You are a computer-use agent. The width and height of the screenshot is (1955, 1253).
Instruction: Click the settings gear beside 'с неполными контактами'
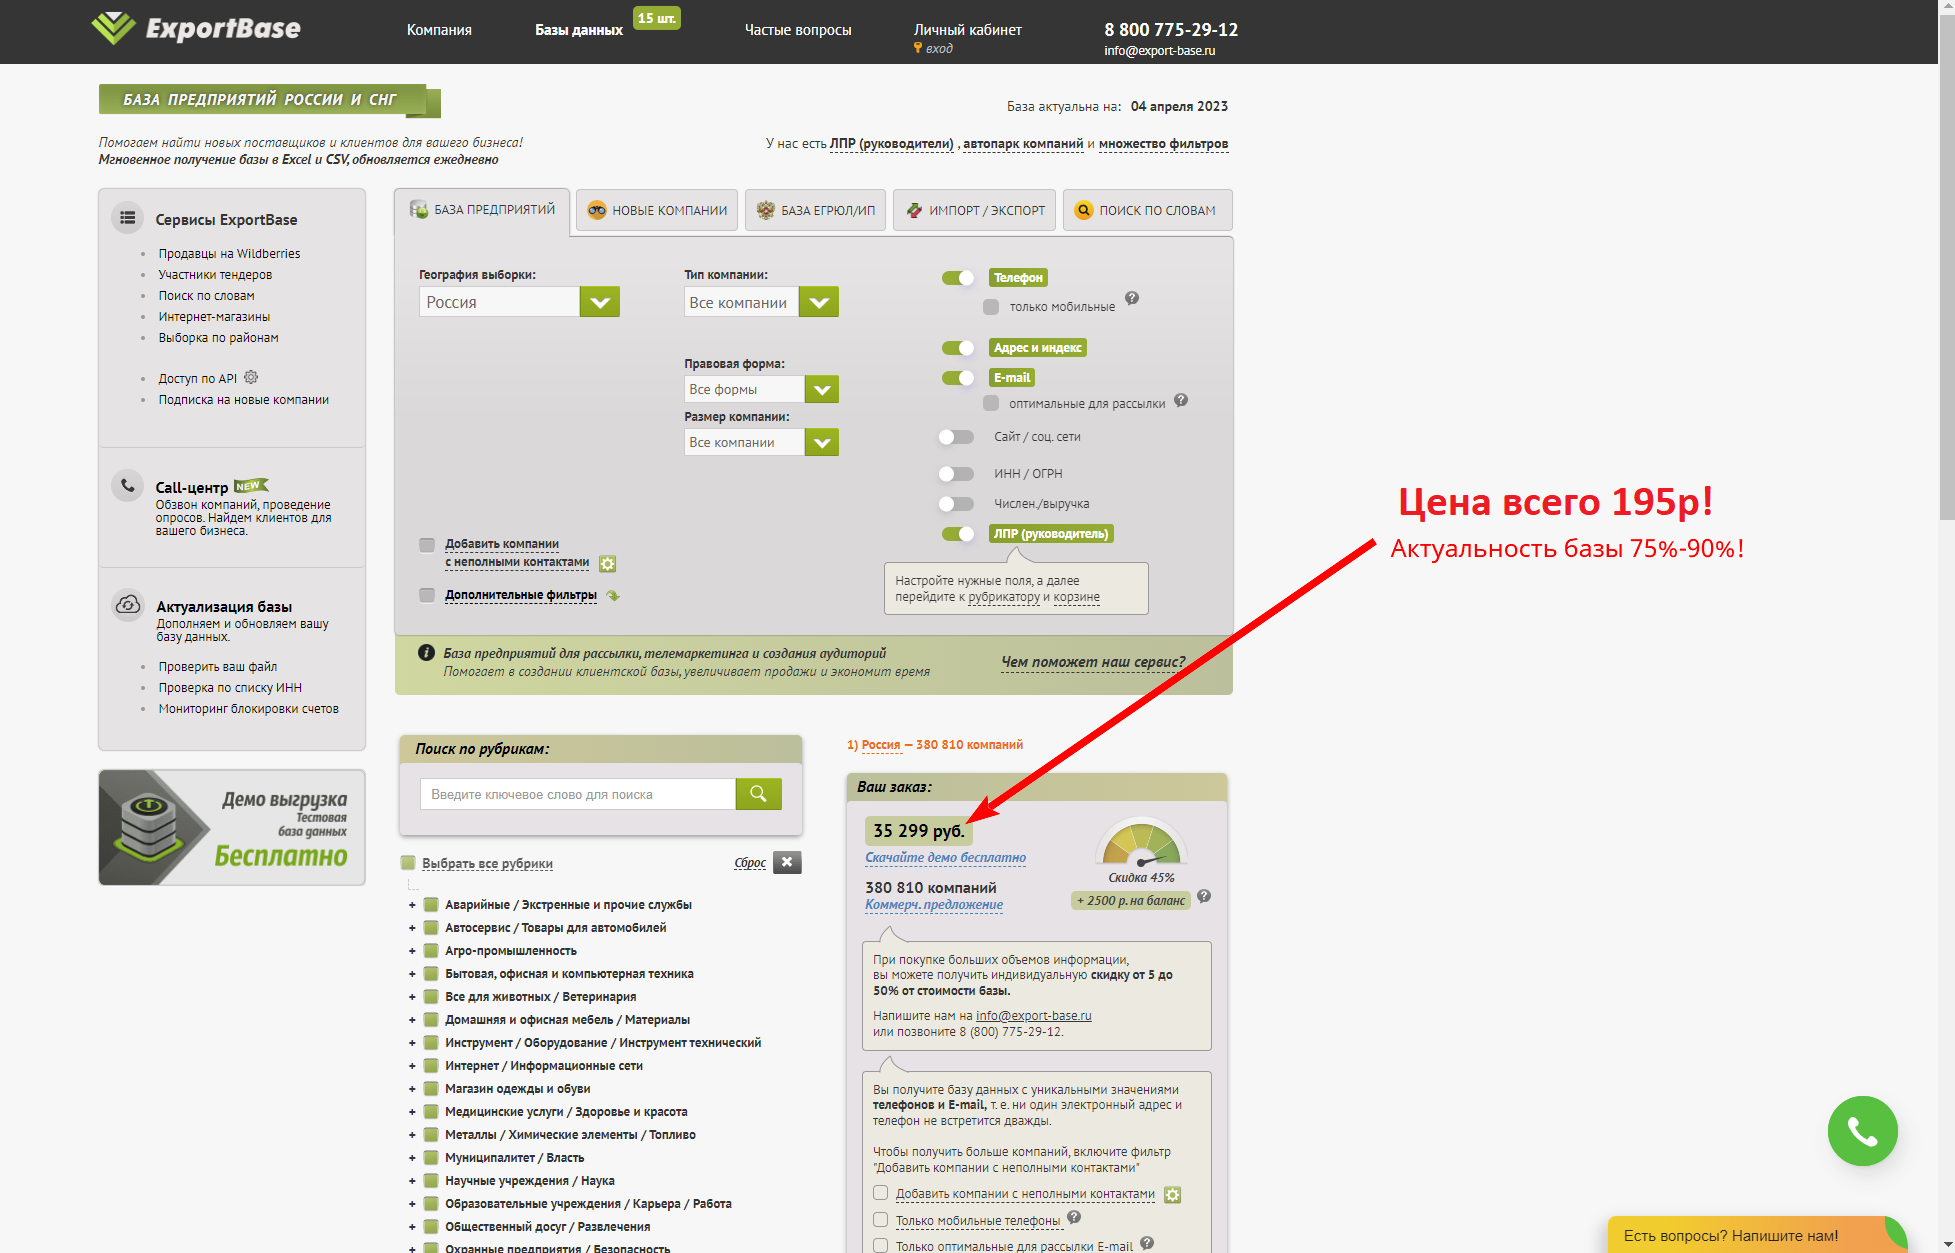607,564
